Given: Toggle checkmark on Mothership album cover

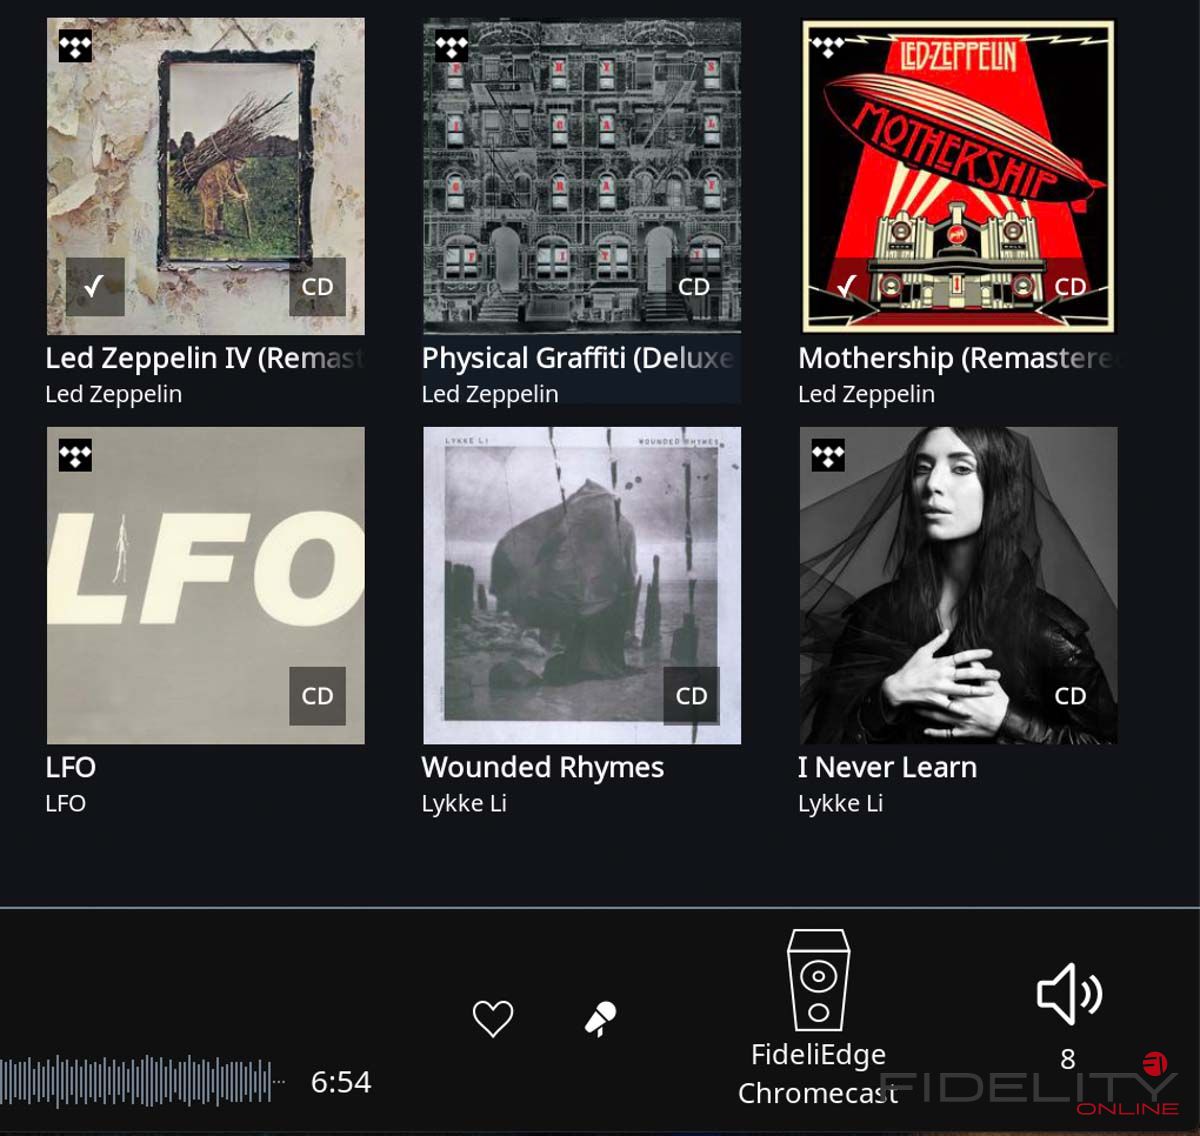Looking at the screenshot, I should pos(847,286).
